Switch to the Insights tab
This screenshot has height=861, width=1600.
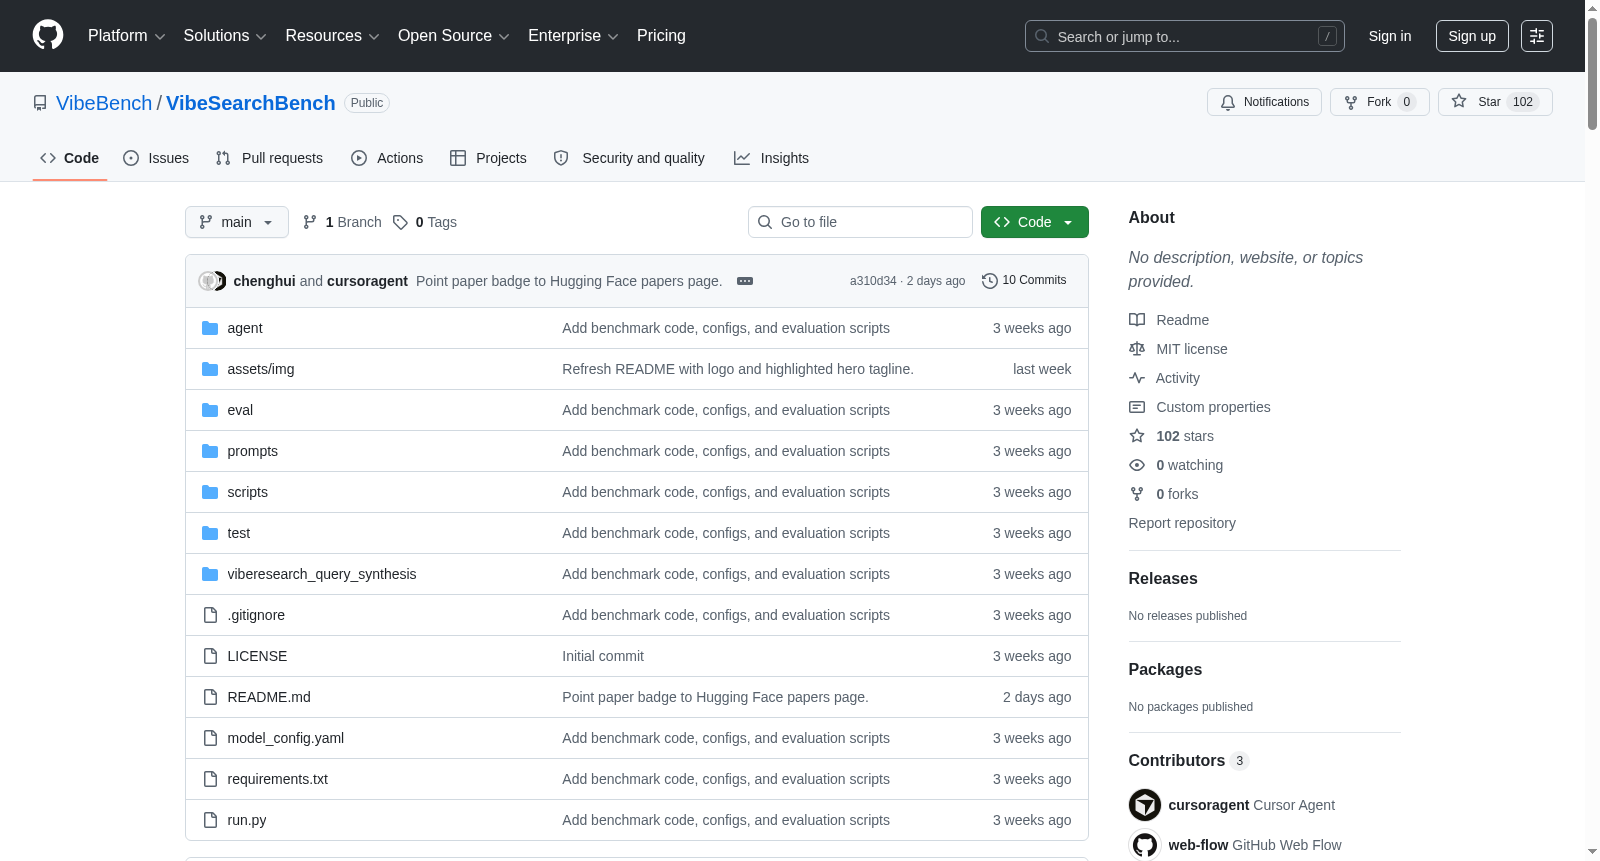click(x=771, y=158)
